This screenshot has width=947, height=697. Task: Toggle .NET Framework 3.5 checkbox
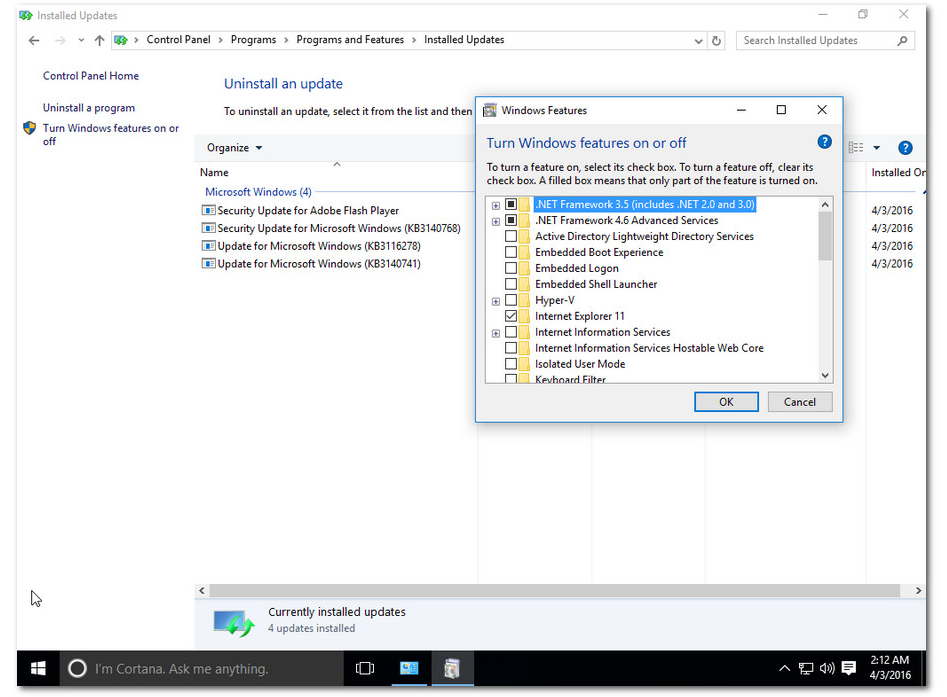[511, 205]
